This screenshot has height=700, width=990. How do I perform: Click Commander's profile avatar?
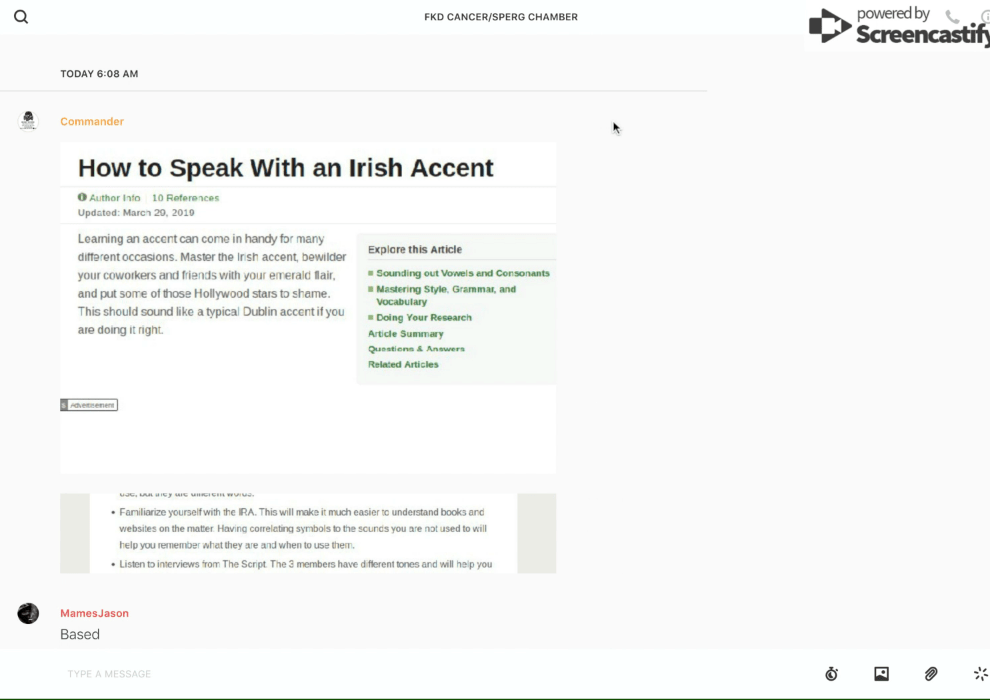click(x=28, y=121)
